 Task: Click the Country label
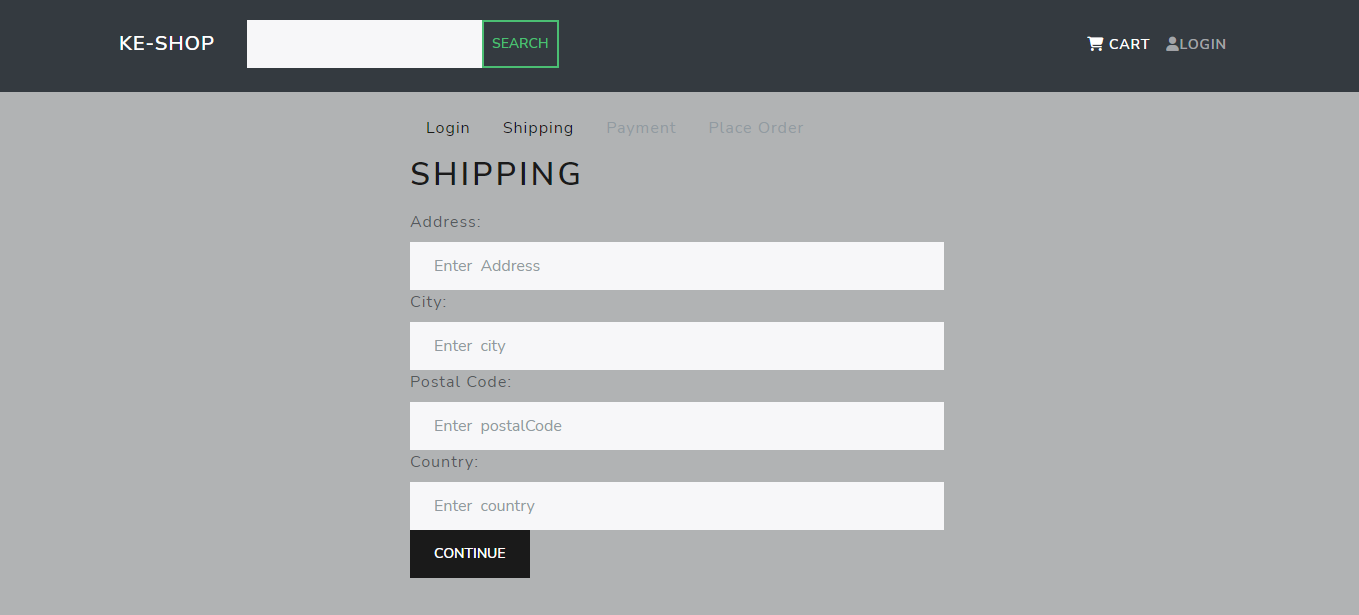point(443,461)
